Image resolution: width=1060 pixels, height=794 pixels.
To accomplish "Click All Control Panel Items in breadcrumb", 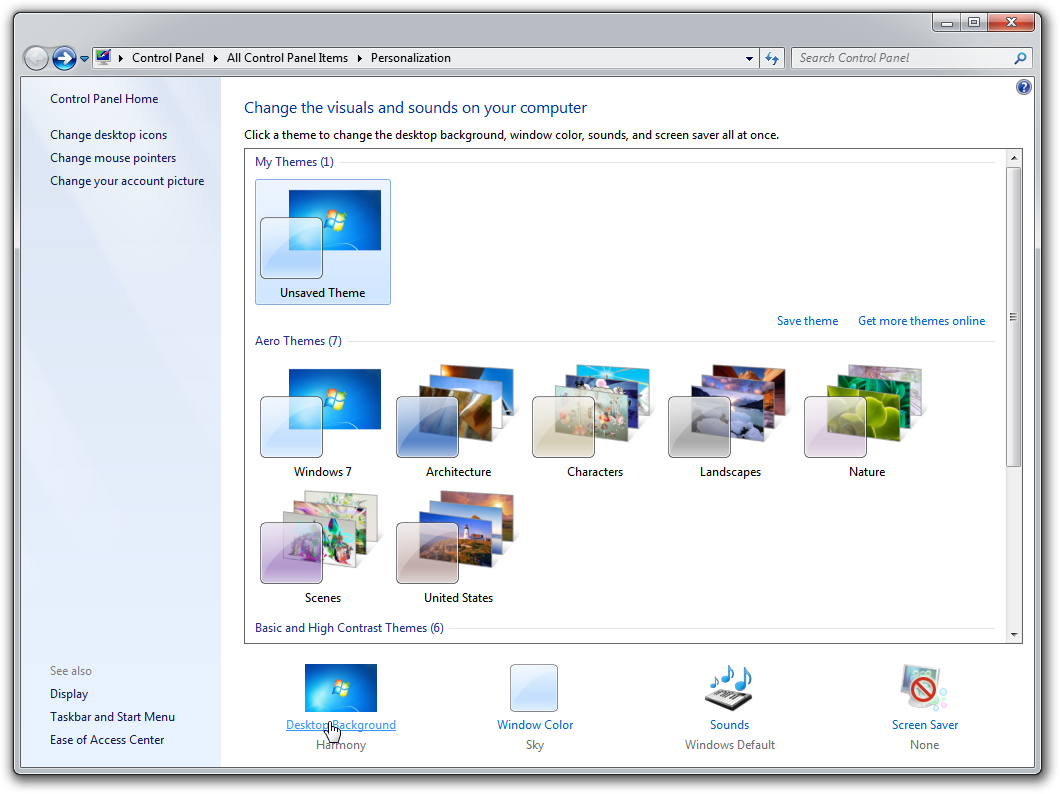I will pos(287,58).
